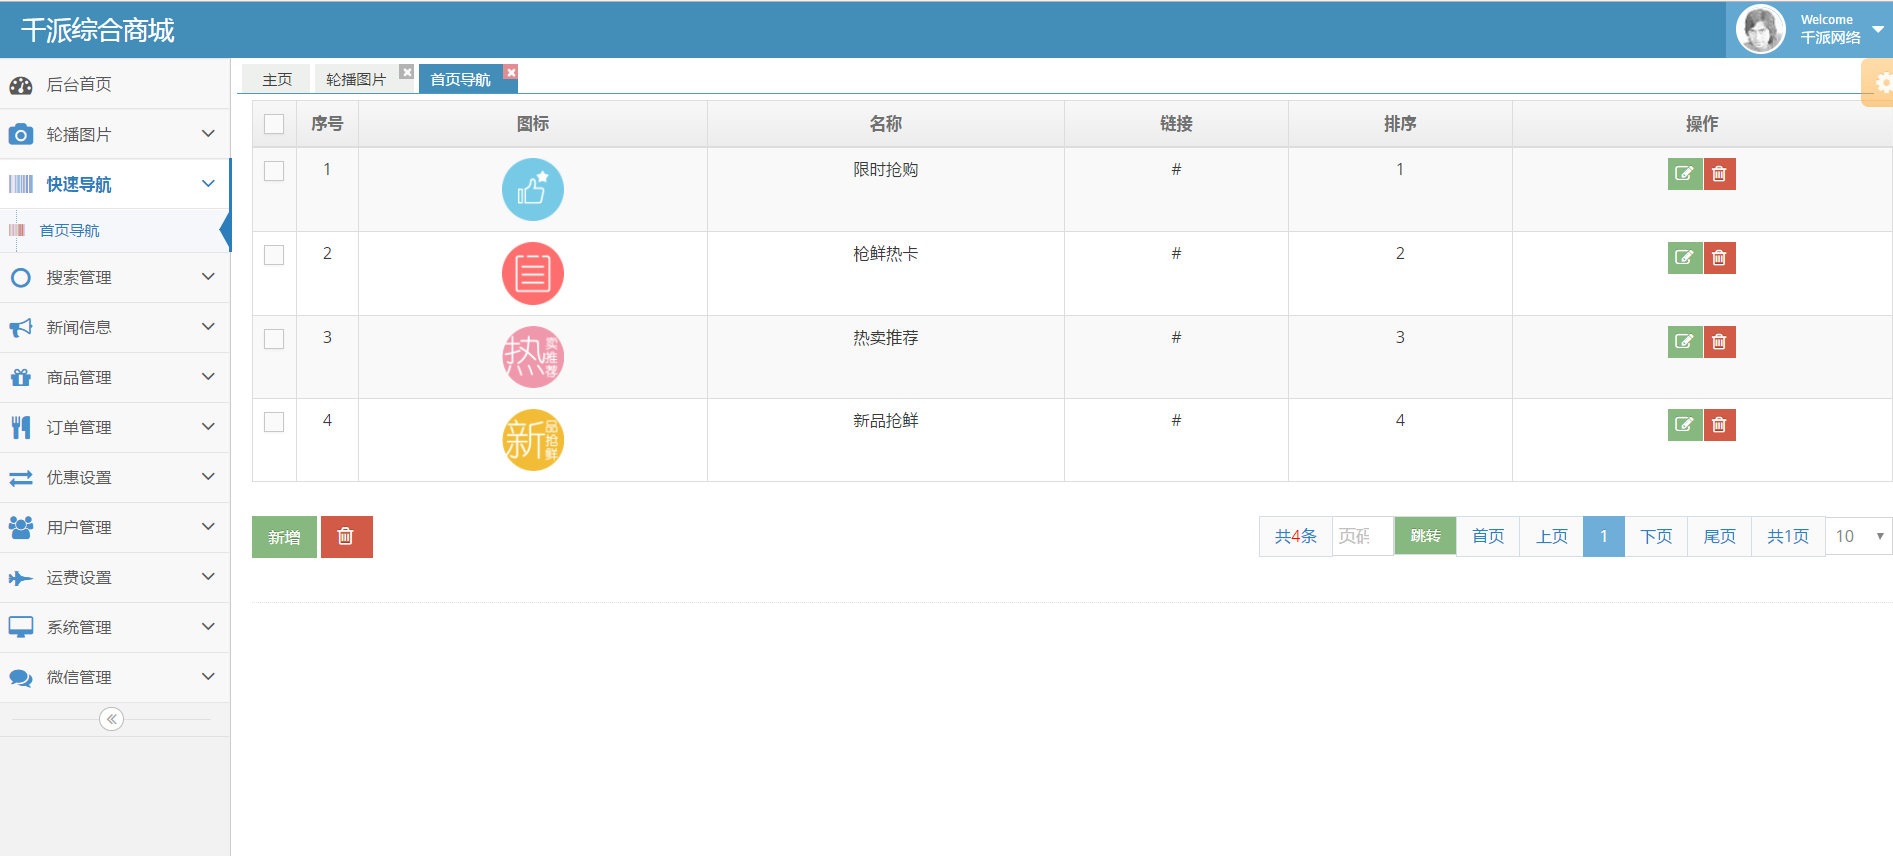Collapse the sidebar with the double-arrow button
Viewport: 1893px width, 856px height.
pyautogui.click(x=112, y=719)
